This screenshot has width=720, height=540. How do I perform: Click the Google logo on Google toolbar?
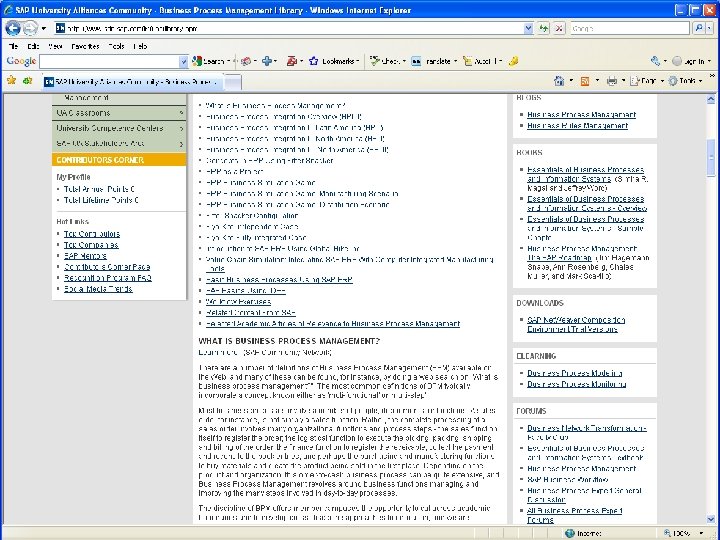(21, 61)
